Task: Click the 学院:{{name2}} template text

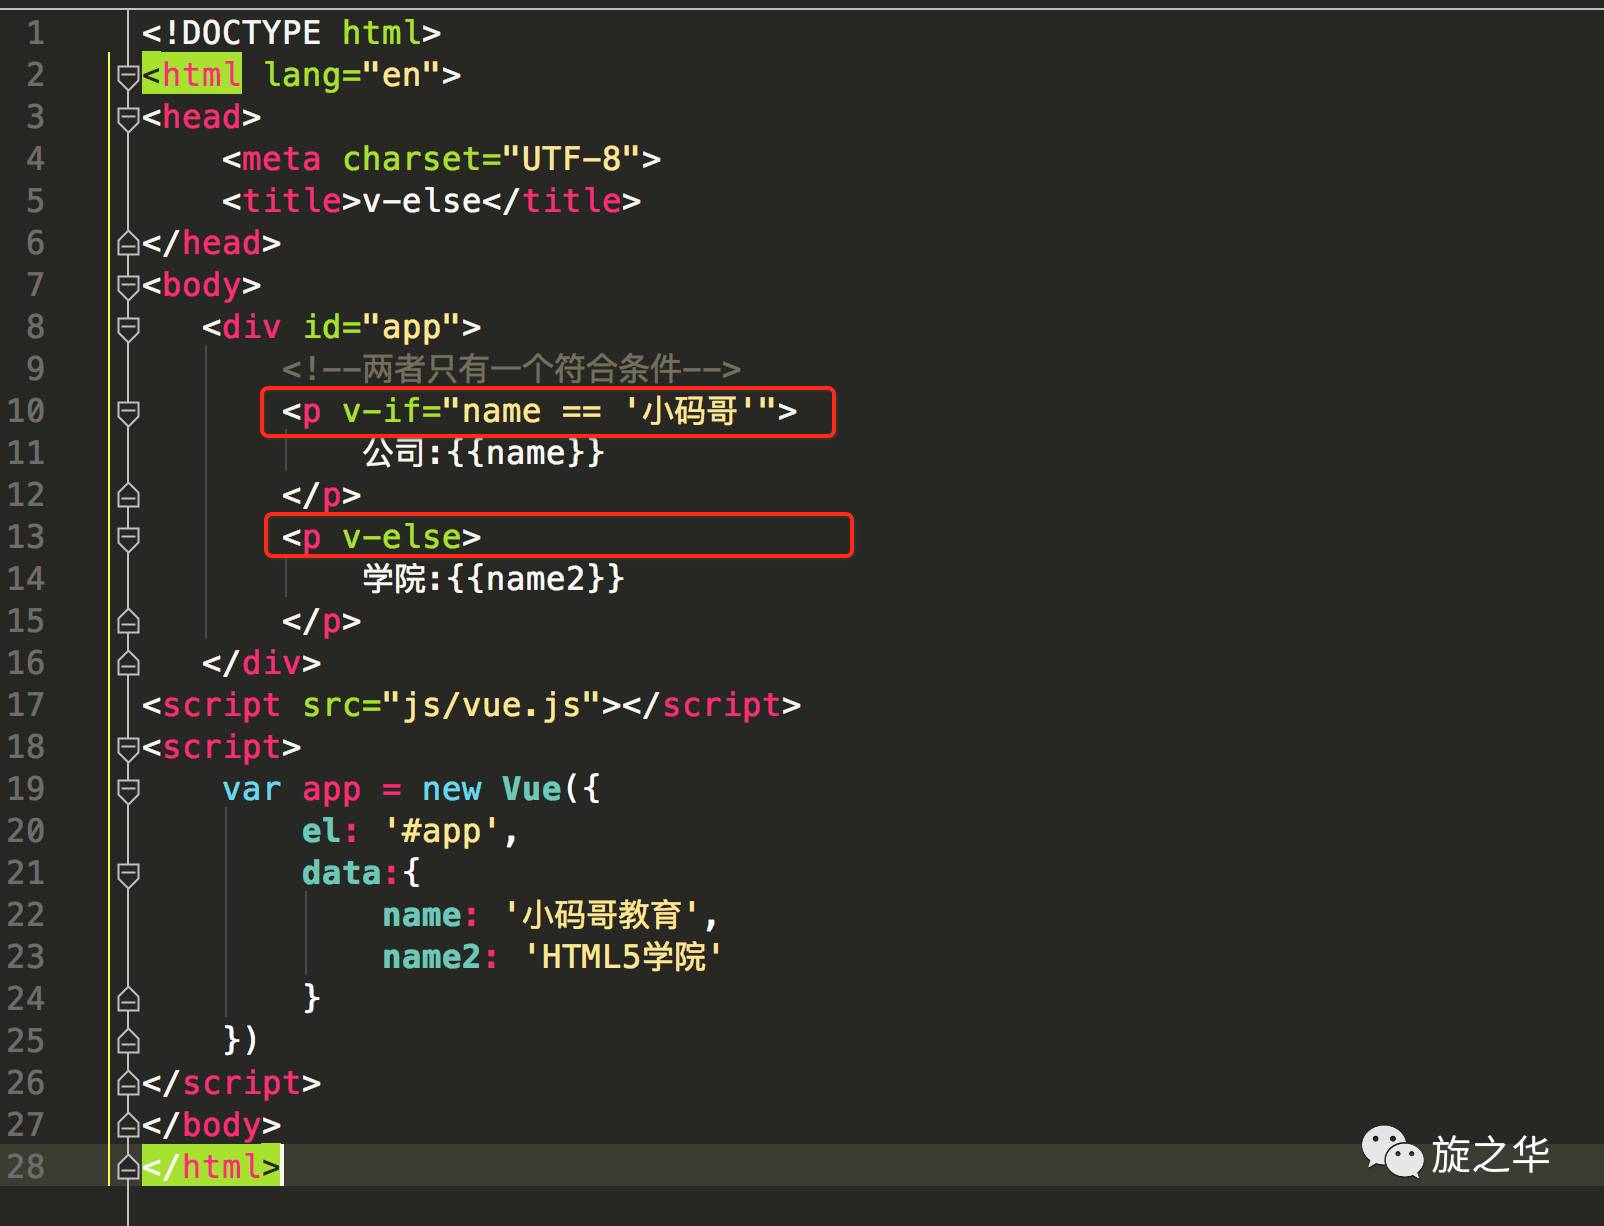Action: (493, 579)
